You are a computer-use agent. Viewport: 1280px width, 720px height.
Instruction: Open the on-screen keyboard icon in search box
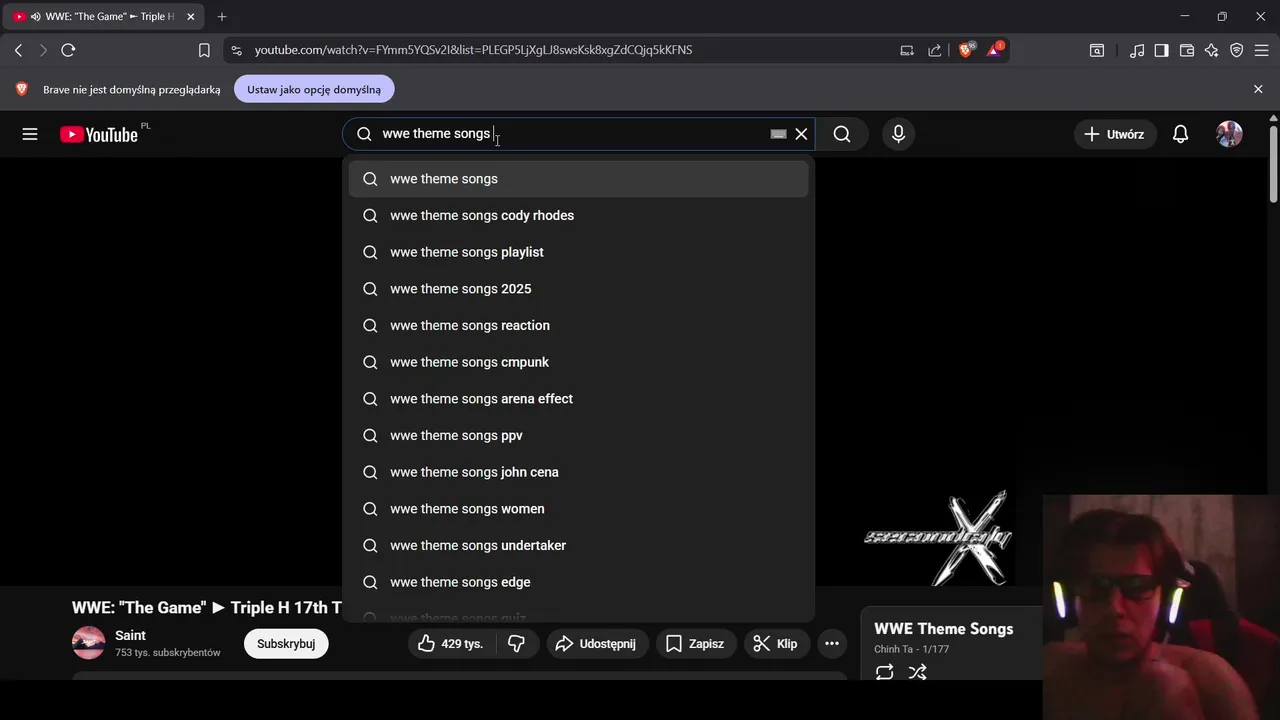[x=778, y=134]
